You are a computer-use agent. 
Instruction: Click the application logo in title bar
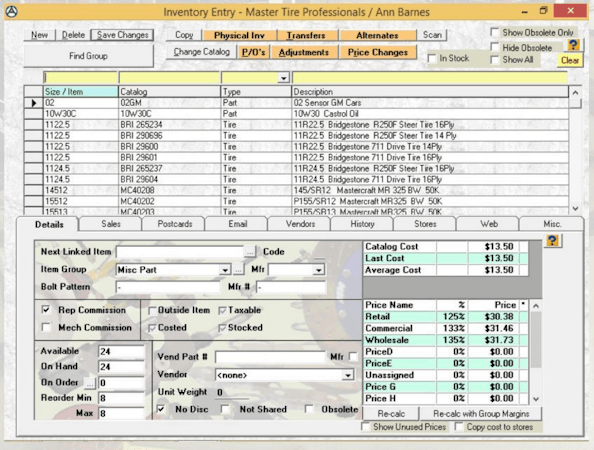[x=11, y=12]
